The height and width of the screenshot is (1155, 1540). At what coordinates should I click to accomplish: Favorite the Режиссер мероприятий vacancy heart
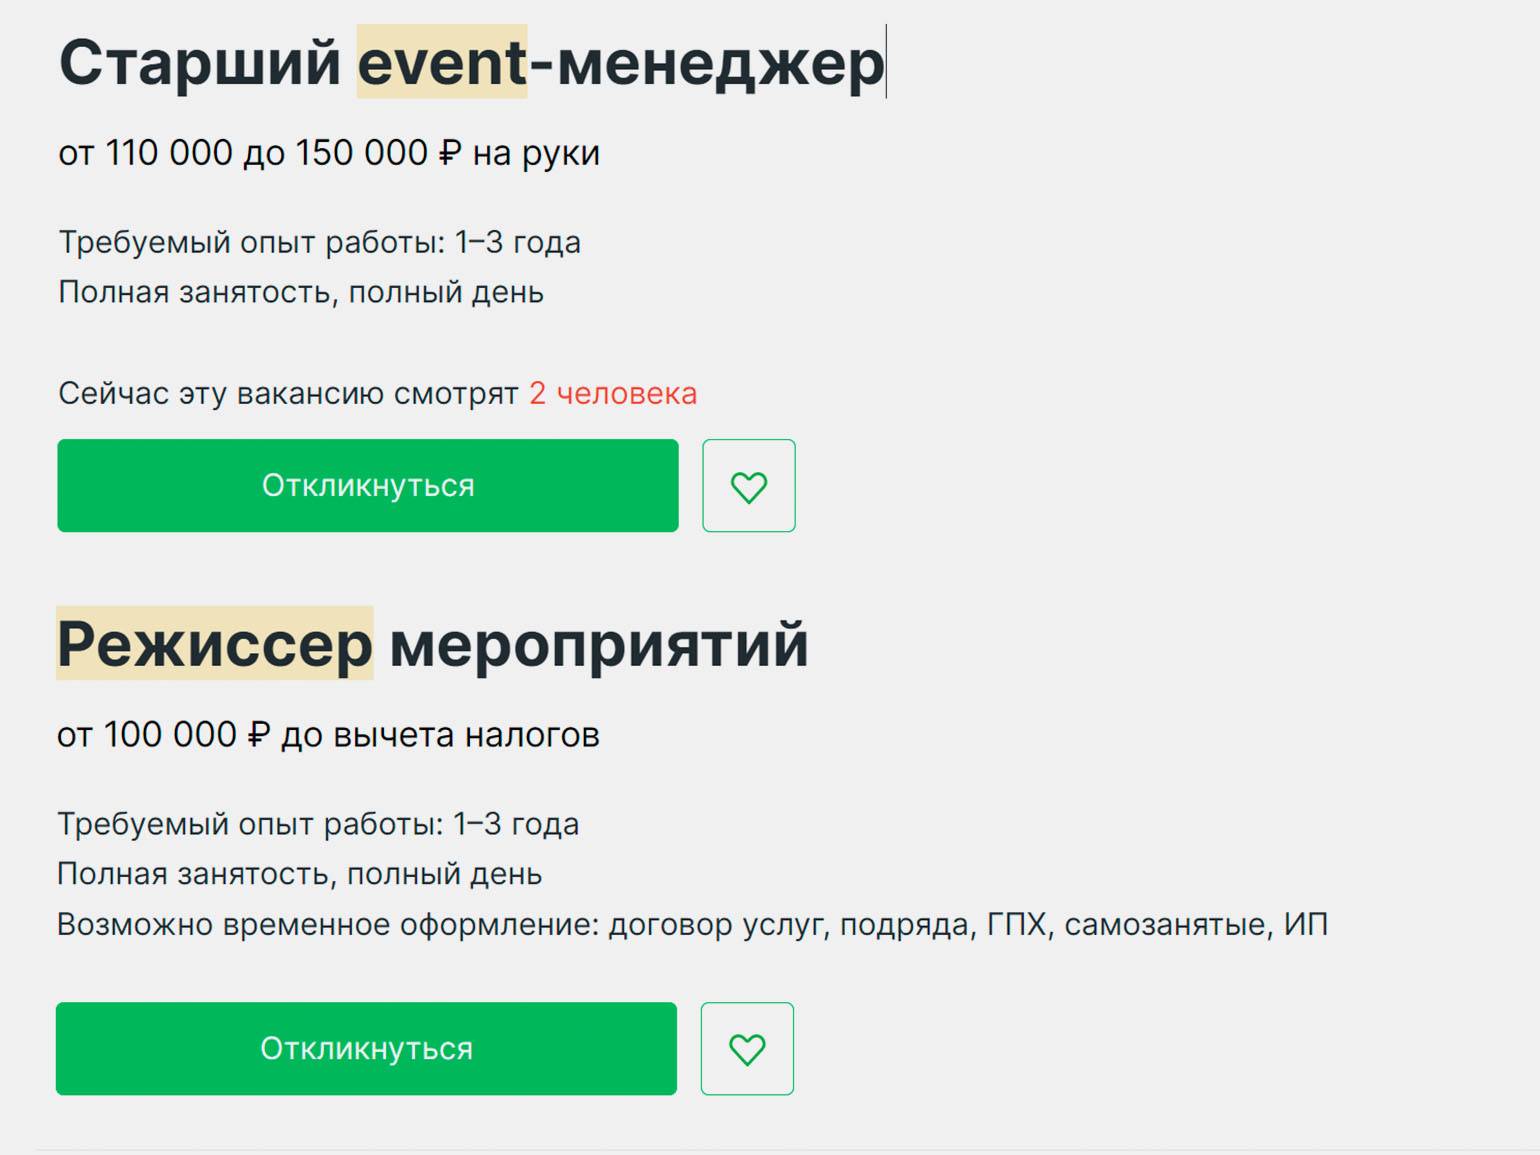click(747, 1049)
